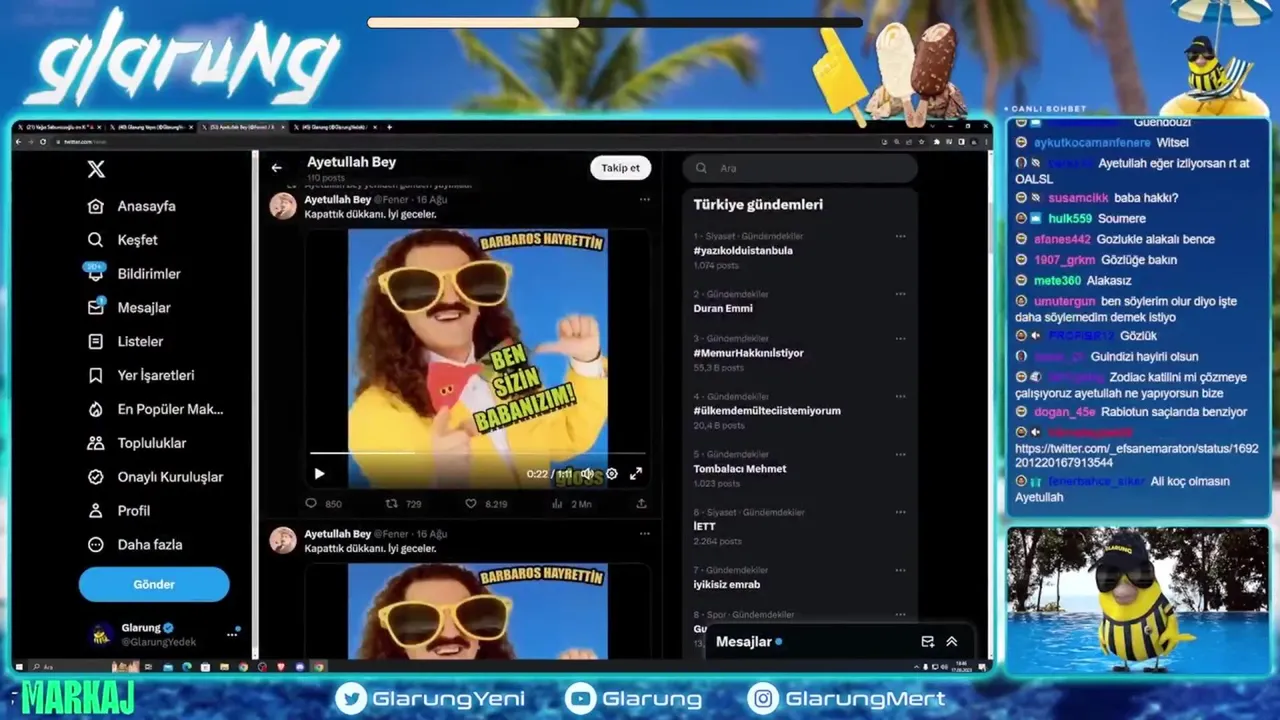This screenshot has width=1280, height=720.
Task: Open #yazıkolduistanbula trend
Action: pyautogui.click(x=743, y=251)
